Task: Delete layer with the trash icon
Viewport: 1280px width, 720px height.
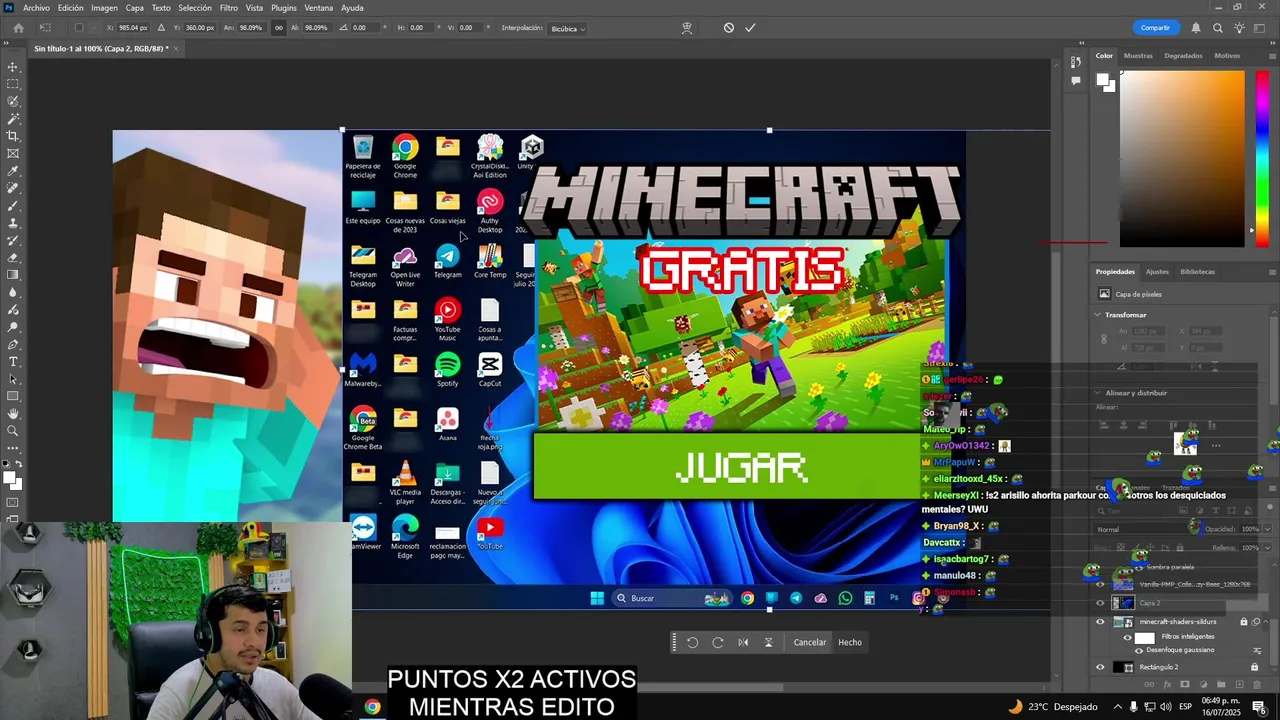Action: pyautogui.click(x=1255, y=685)
